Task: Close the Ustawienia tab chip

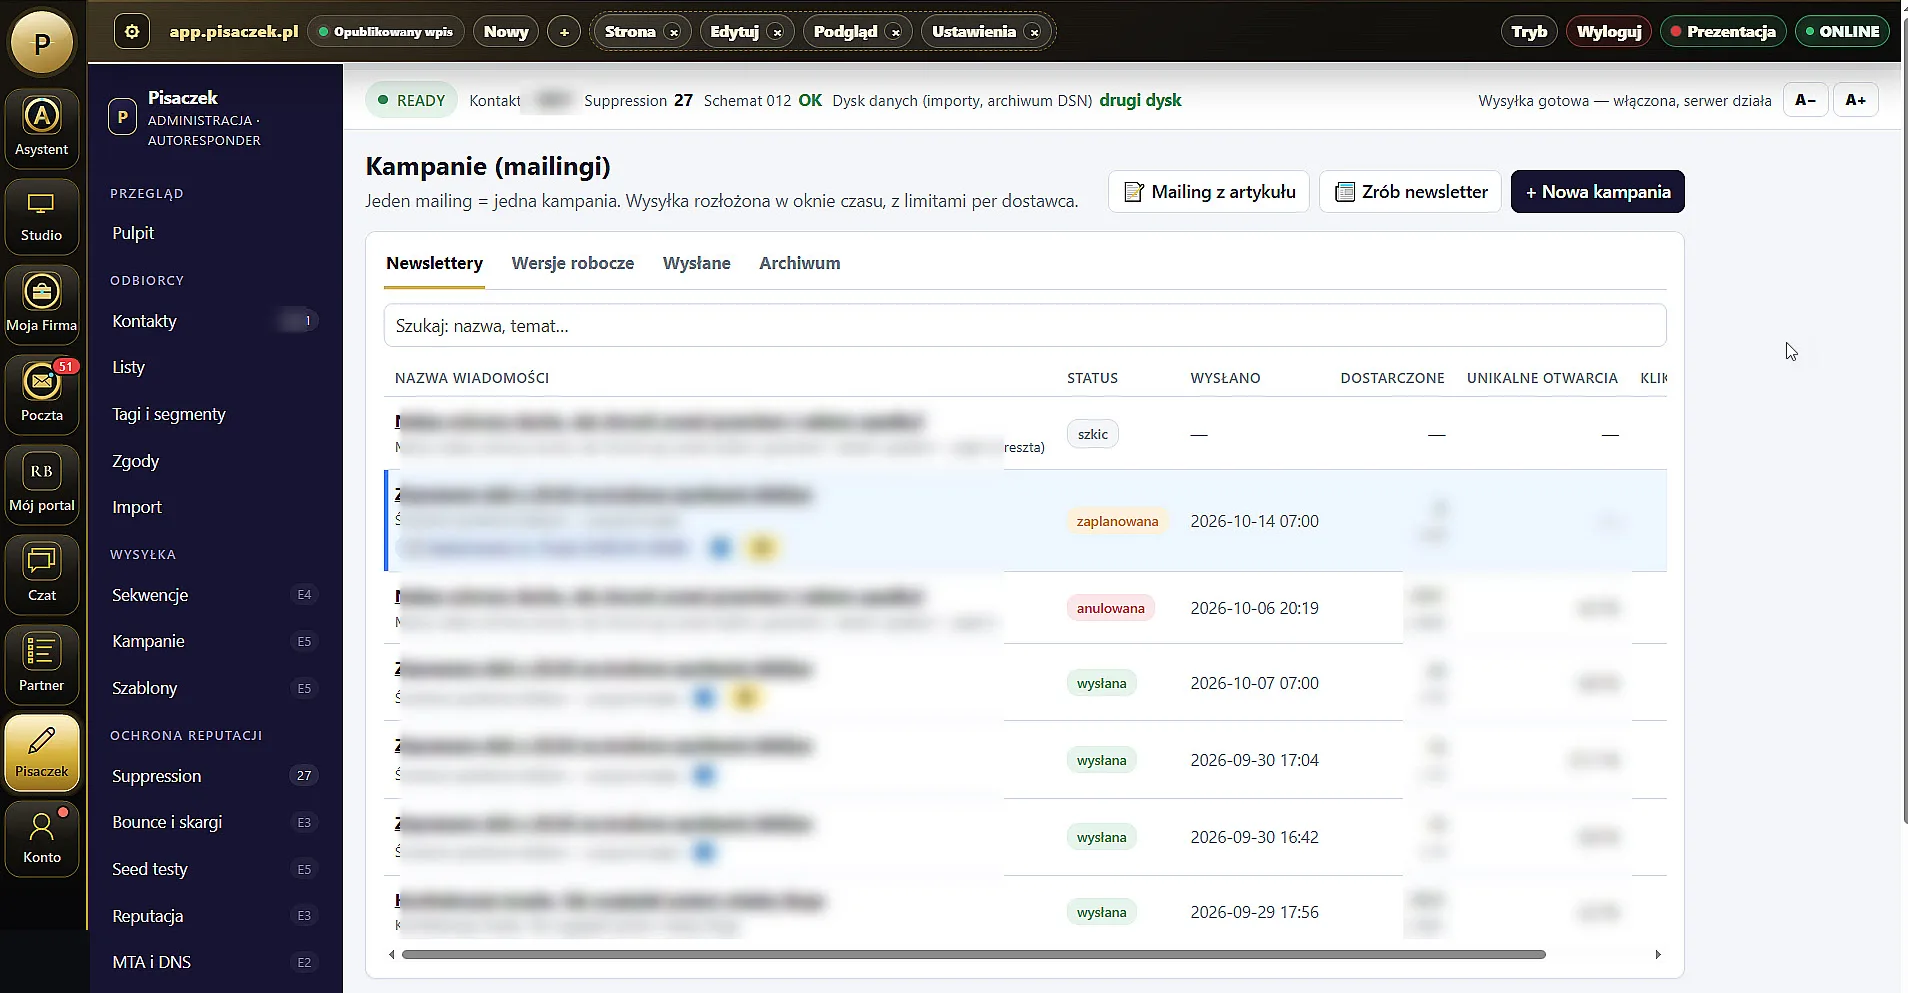Action: pyautogui.click(x=1035, y=33)
